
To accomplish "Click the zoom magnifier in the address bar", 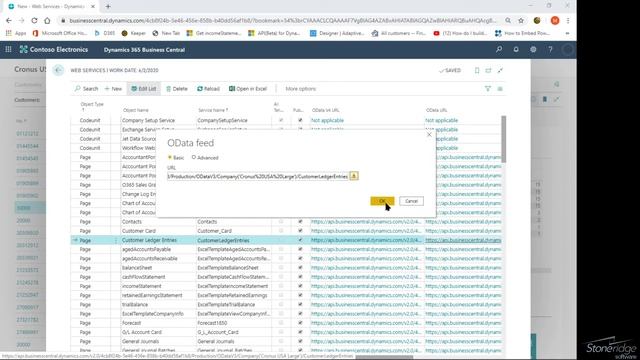I will pos(508,20).
